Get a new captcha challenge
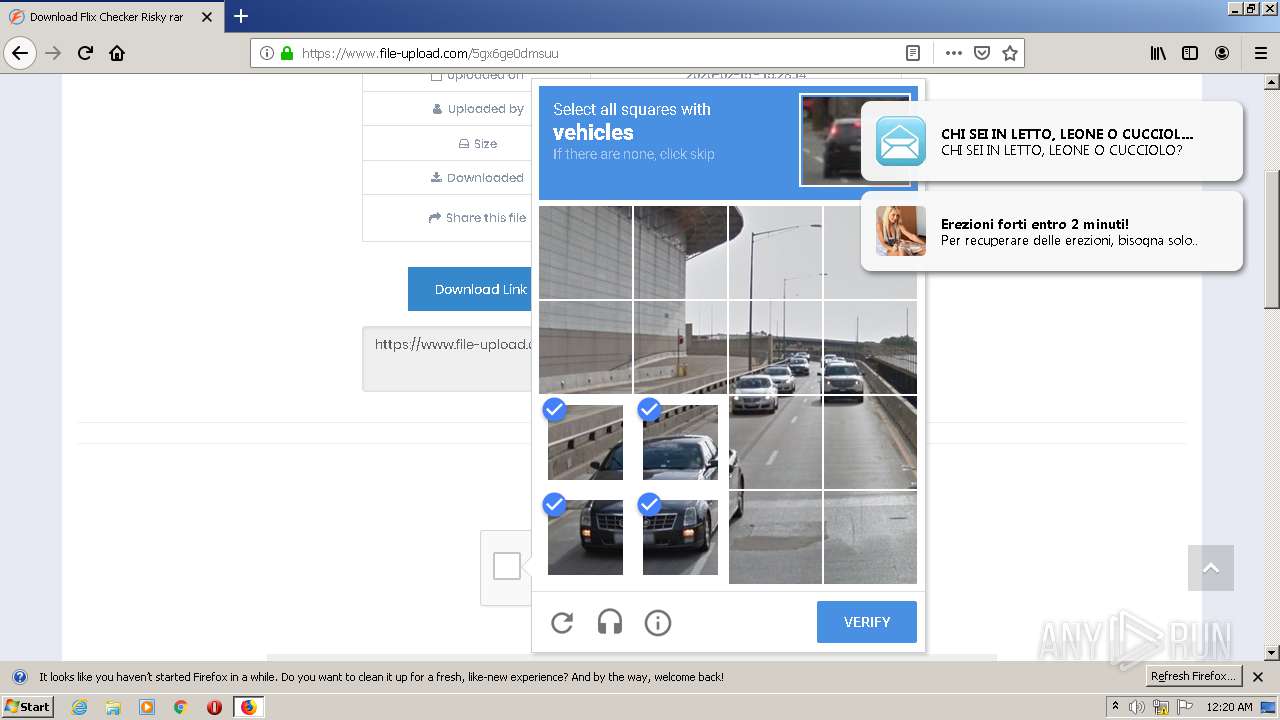This screenshot has height=720, width=1280. tap(562, 623)
